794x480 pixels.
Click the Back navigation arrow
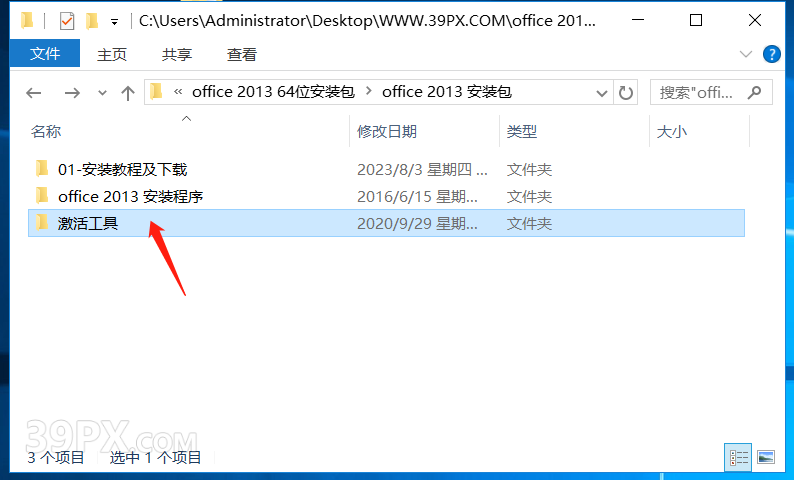34,93
